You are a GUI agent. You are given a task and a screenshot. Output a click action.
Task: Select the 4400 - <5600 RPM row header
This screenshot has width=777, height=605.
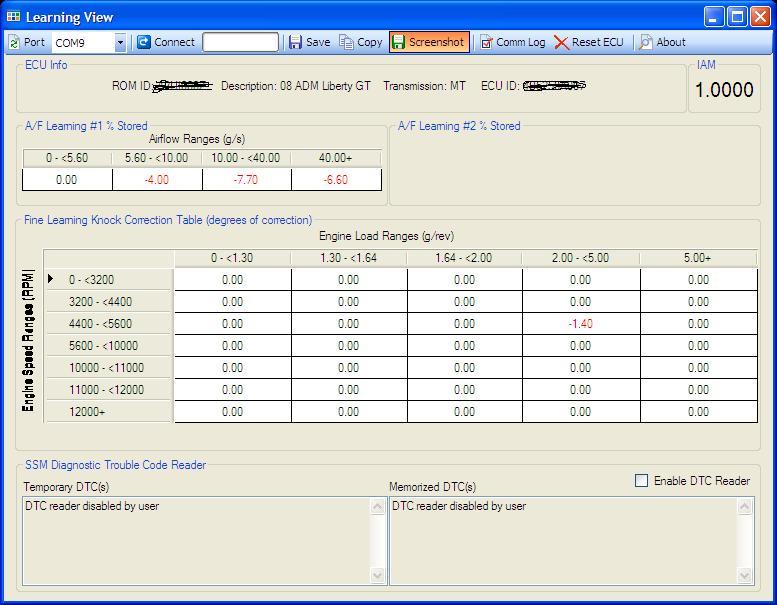point(109,324)
